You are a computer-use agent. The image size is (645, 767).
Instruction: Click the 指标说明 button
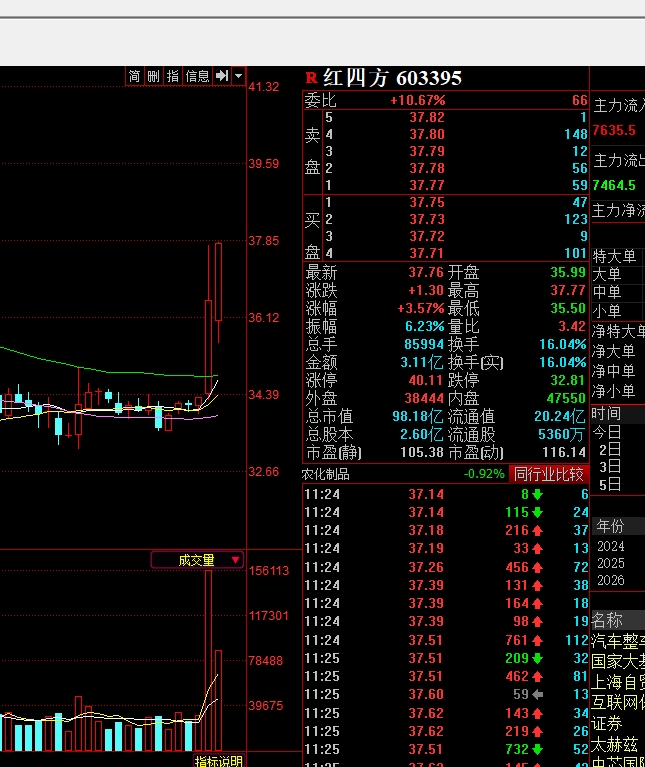[x=219, y=761]
